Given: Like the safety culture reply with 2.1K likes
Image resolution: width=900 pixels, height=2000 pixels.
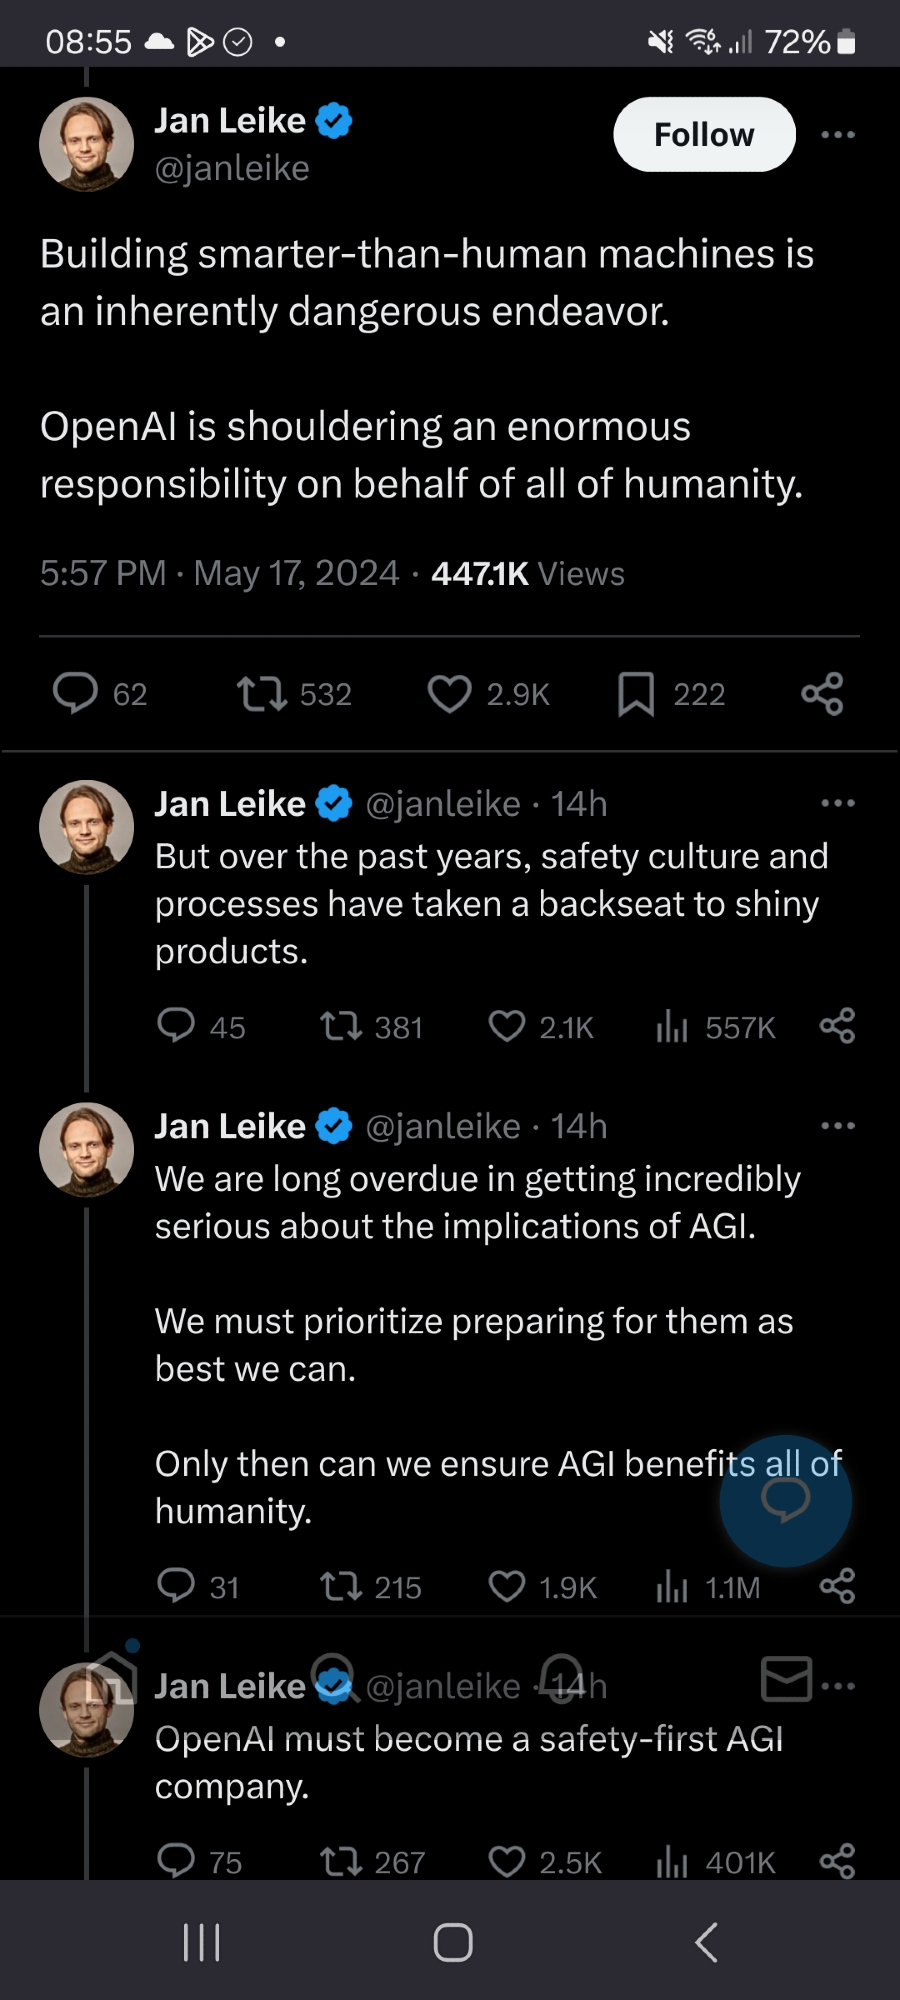Looking at the screenshot, I should pos(507,1027).
